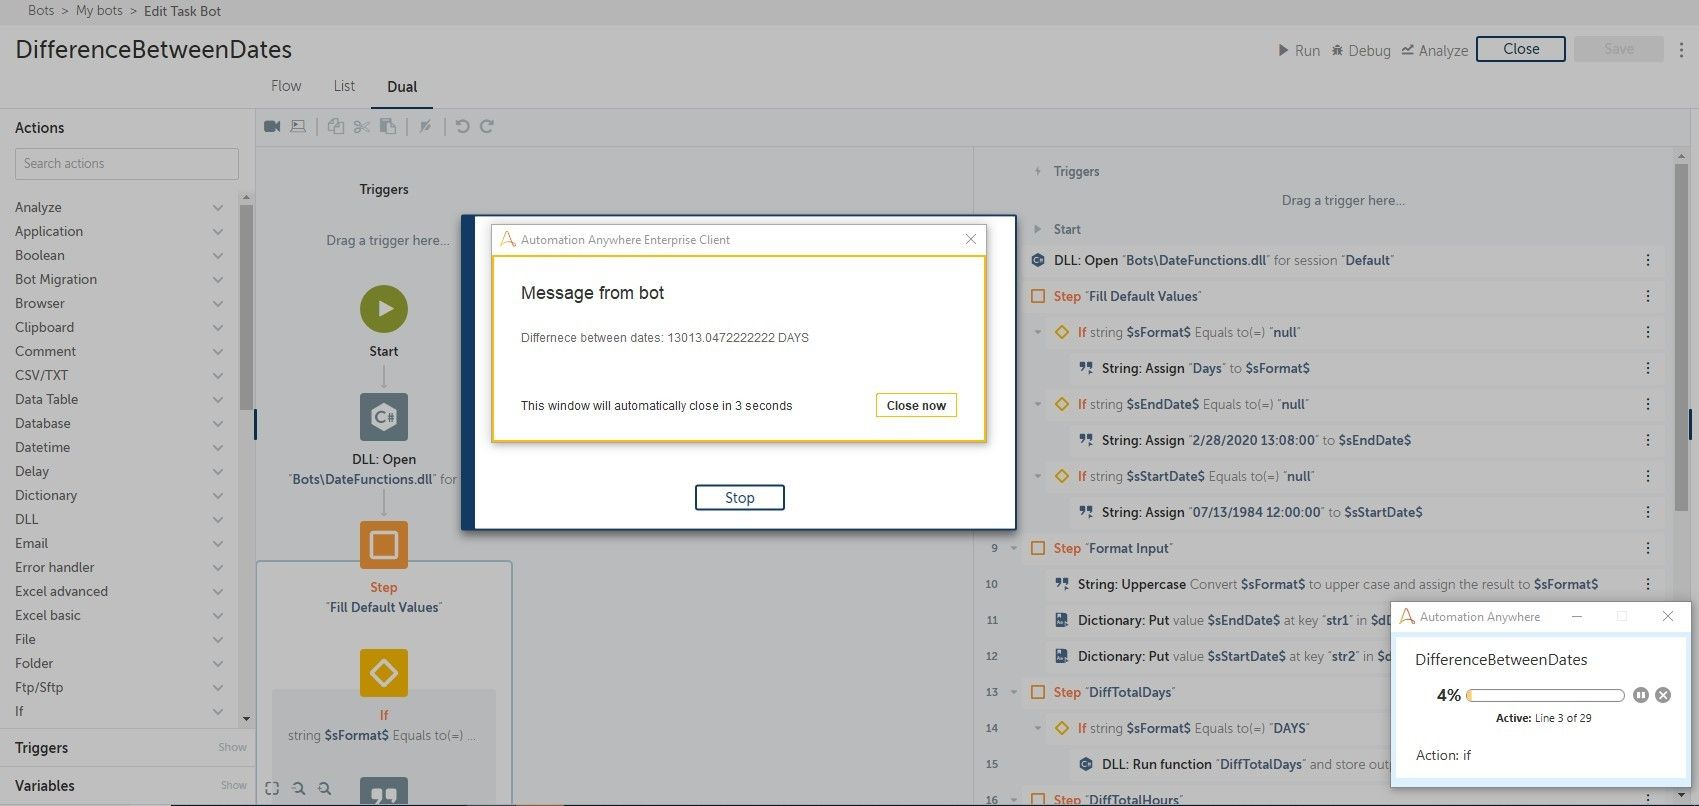Expand the Bot Migration actions category
This screenshot has height=806, width=1699.
point(217,279)
